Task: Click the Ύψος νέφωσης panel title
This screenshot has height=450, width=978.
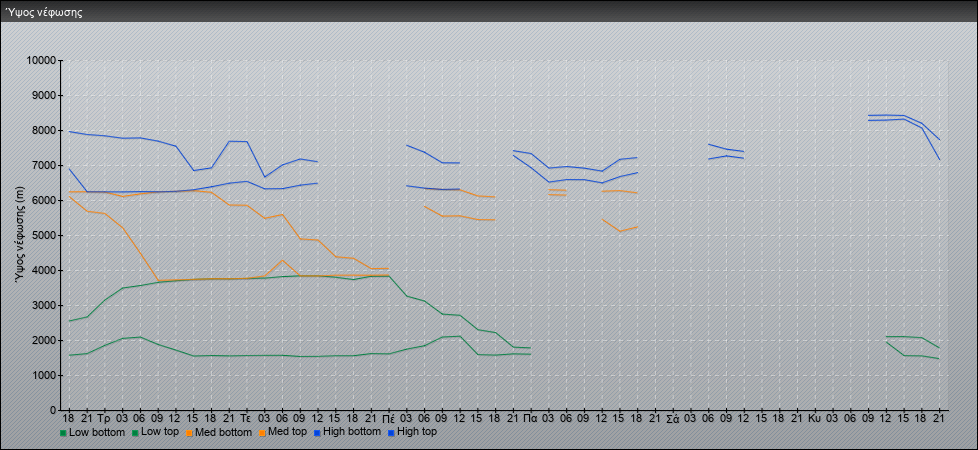Action: pyautogui.click(x=44, y=13)
